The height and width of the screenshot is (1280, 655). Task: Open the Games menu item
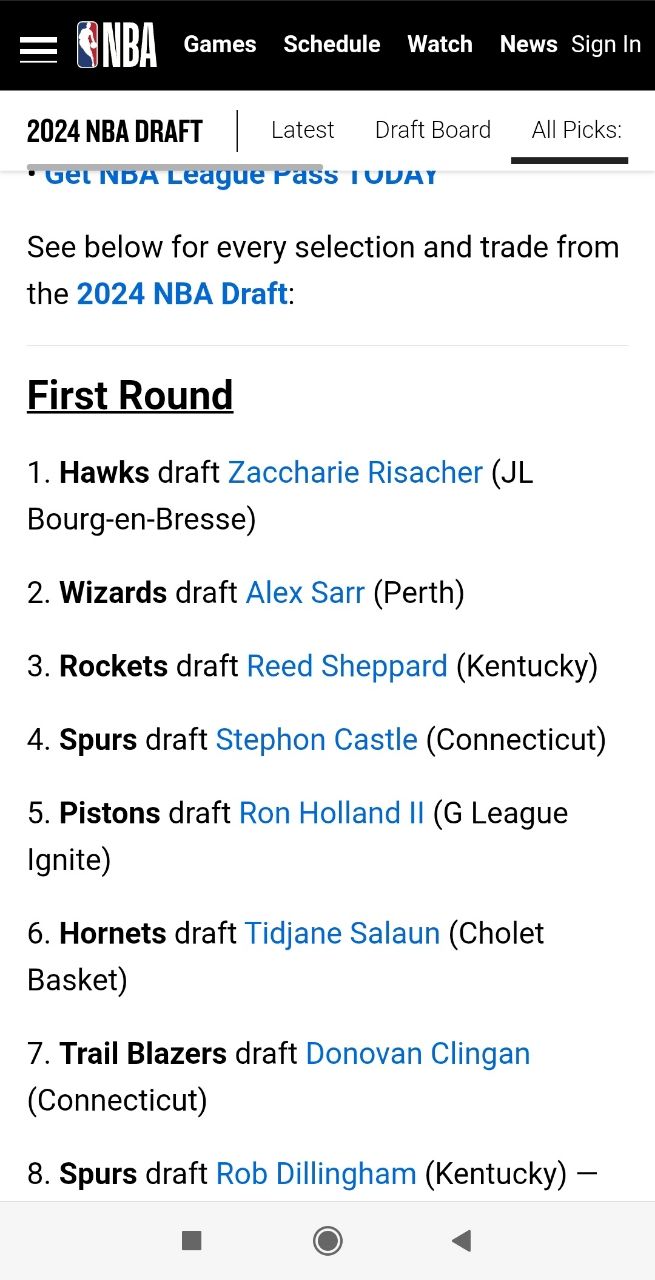pos(220,45)
